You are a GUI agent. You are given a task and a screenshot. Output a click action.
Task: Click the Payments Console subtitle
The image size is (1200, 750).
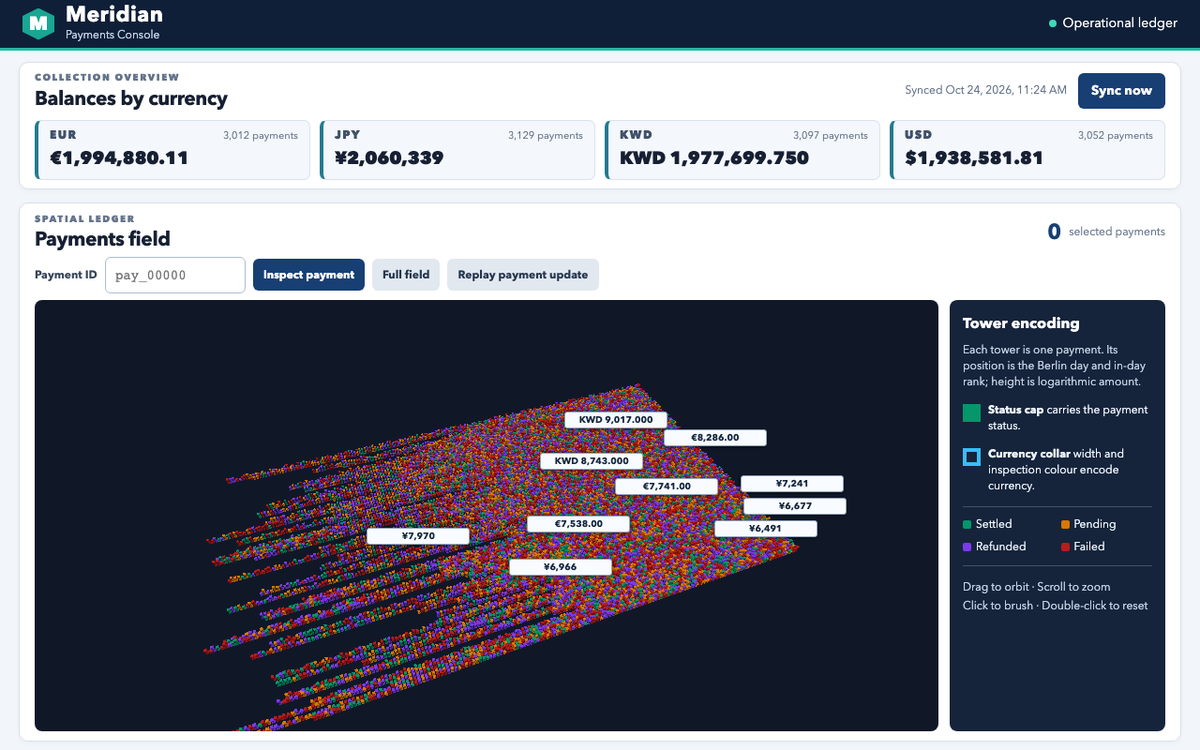(x=112, y=34)
